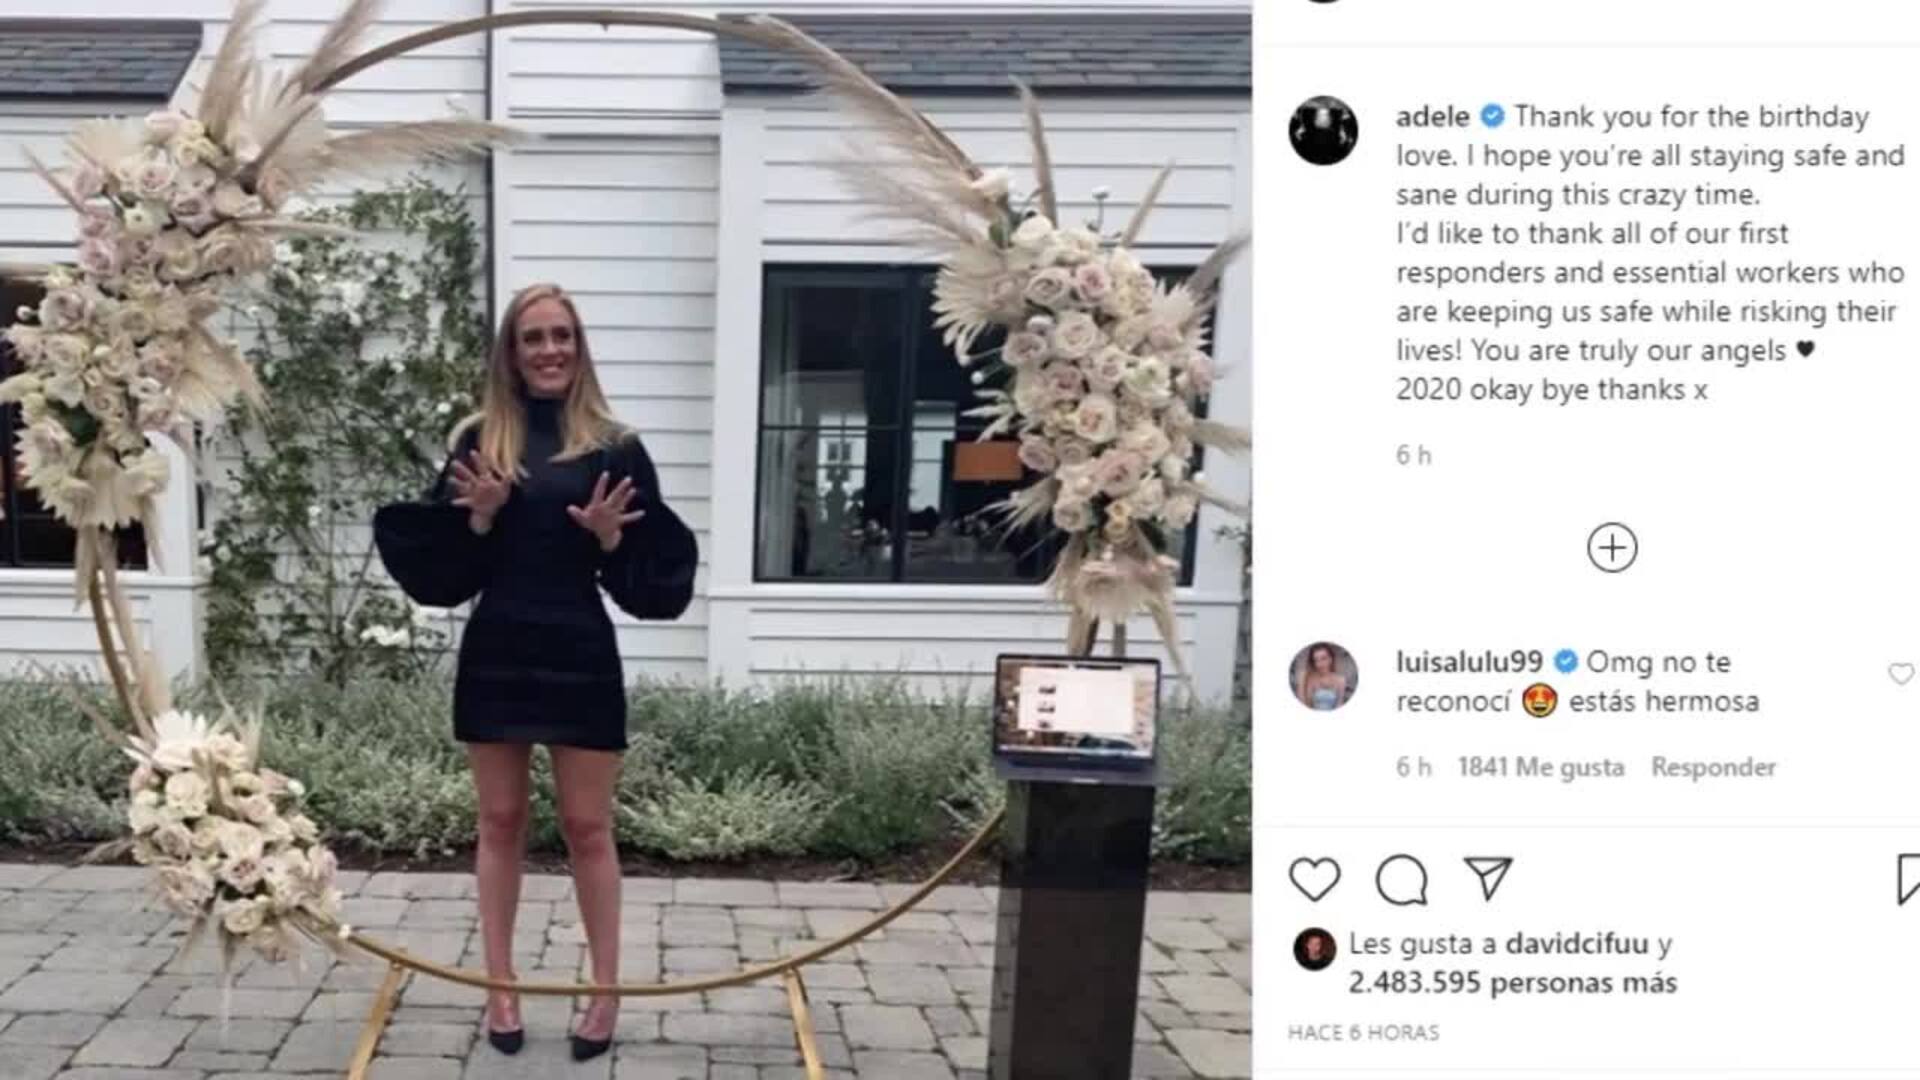Screen dimensions: 1920x1080
Task: Click the verified badge next to adele
Action: coord(1492,116)
